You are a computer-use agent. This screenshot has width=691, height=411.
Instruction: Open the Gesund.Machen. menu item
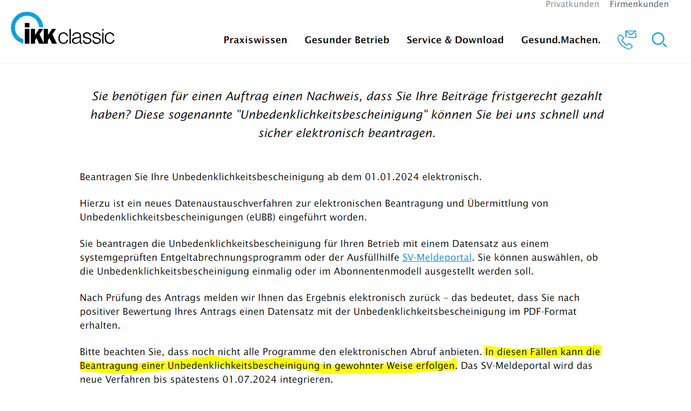[x=561, y=40]
